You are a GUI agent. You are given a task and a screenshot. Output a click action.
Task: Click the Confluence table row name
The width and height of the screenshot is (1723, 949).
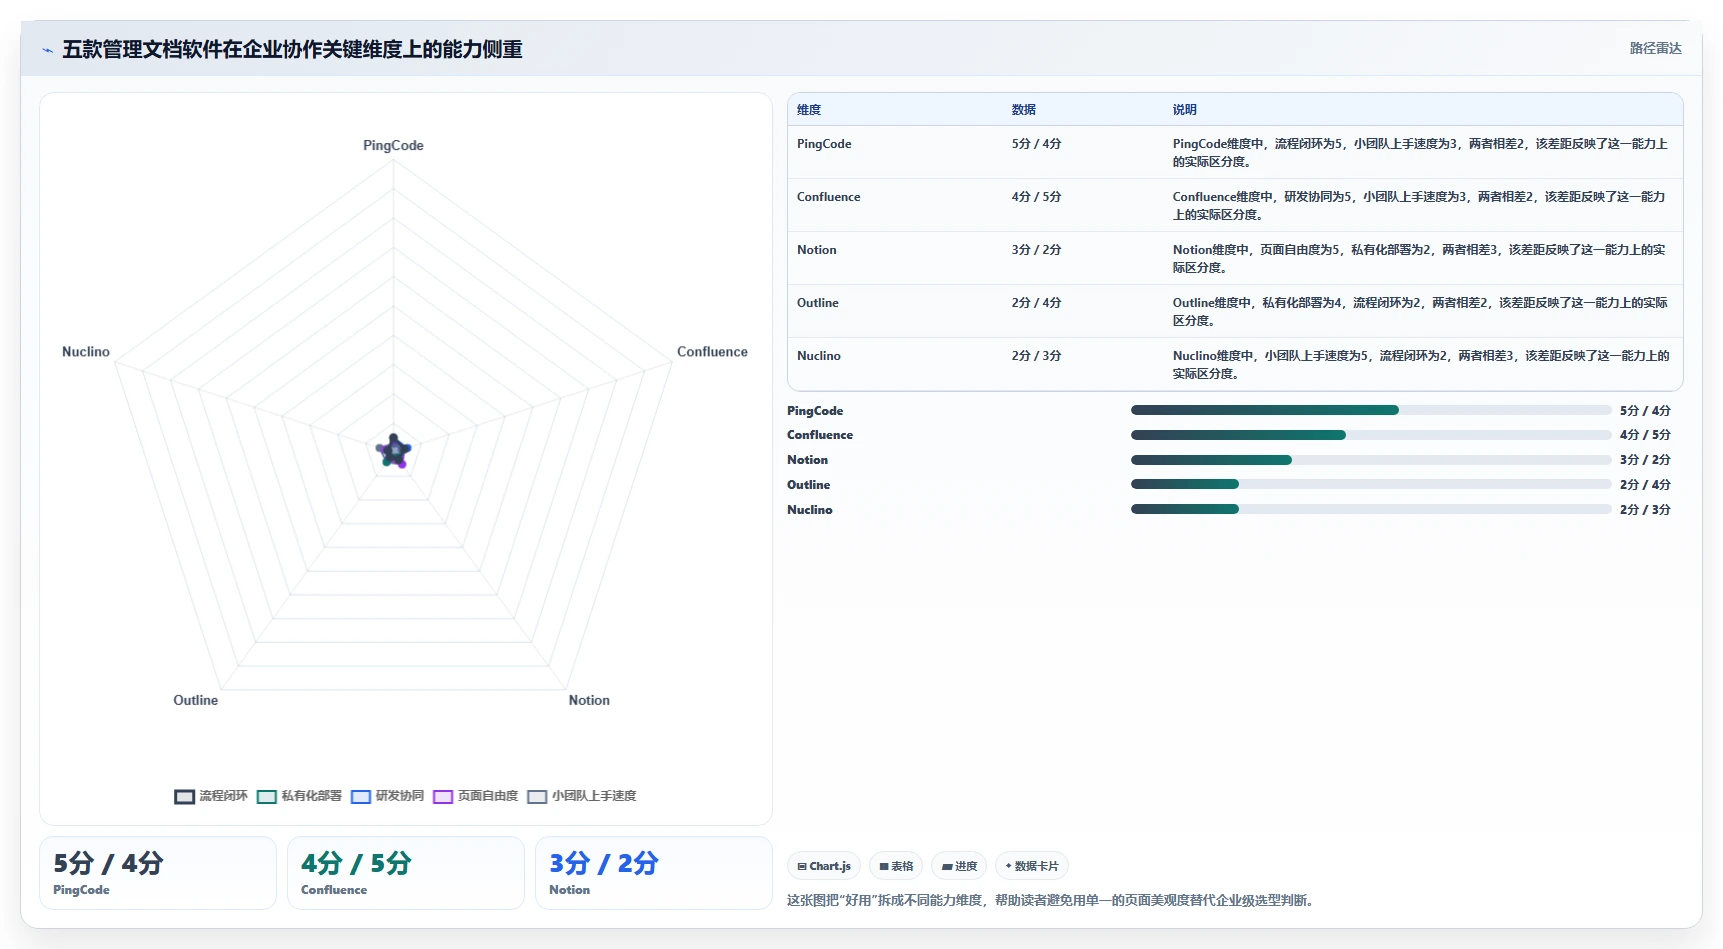point(828,197)
